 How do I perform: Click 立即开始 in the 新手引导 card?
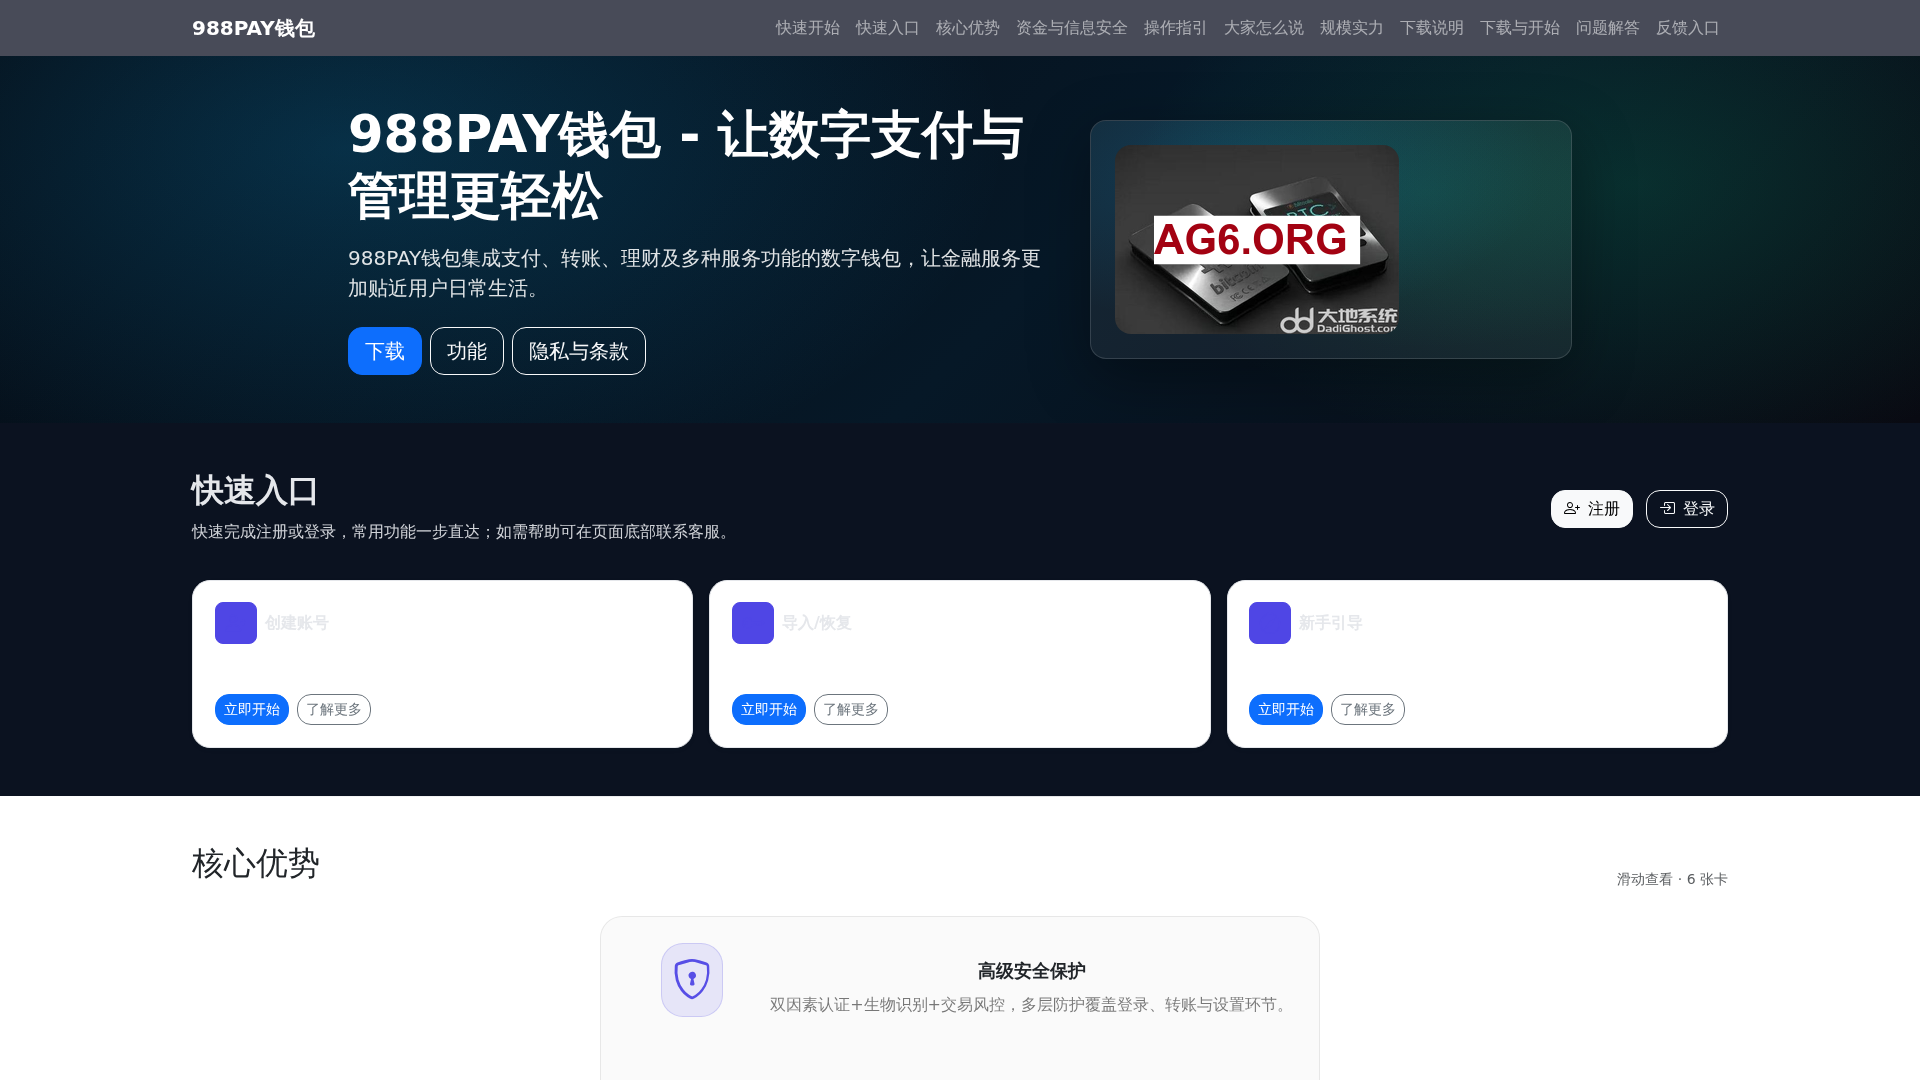(1286, 709)
